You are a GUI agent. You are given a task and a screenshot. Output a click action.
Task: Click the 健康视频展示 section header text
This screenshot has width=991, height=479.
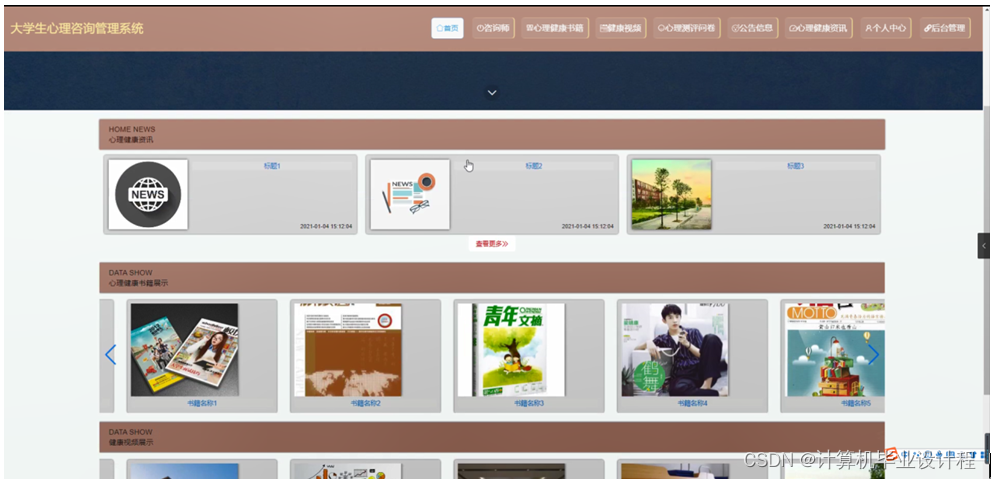click(131, 442)
